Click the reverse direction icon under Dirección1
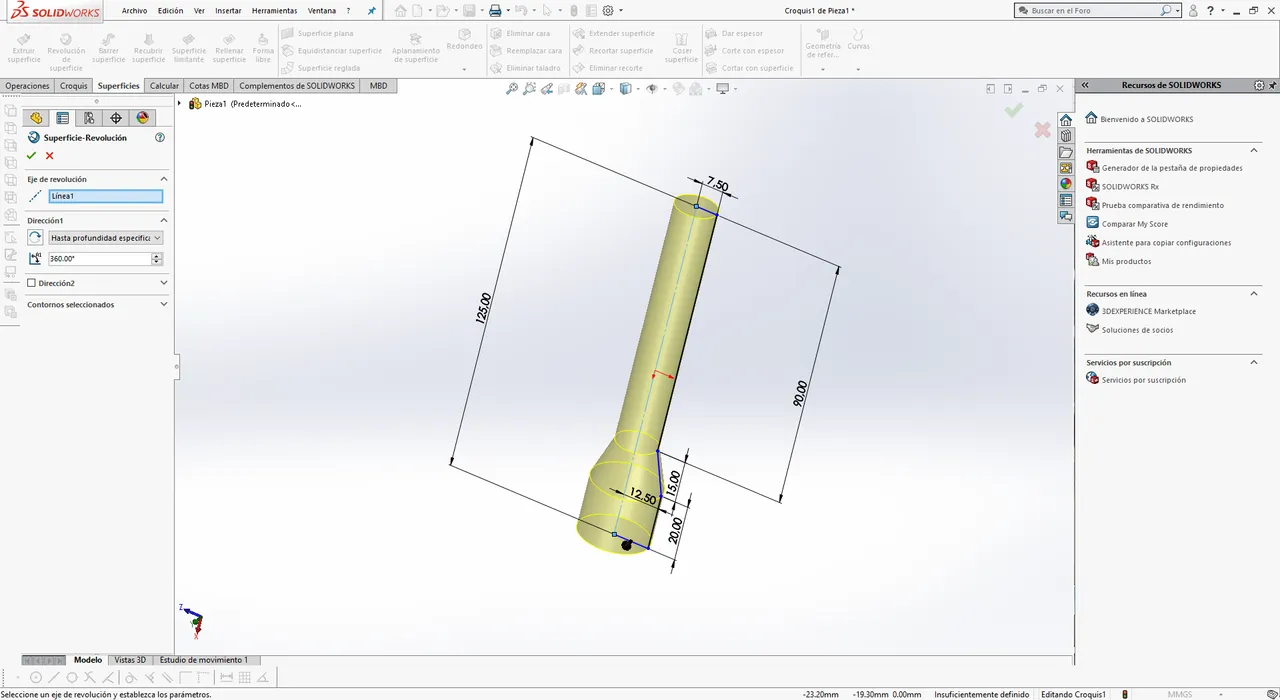 [35, 238]
